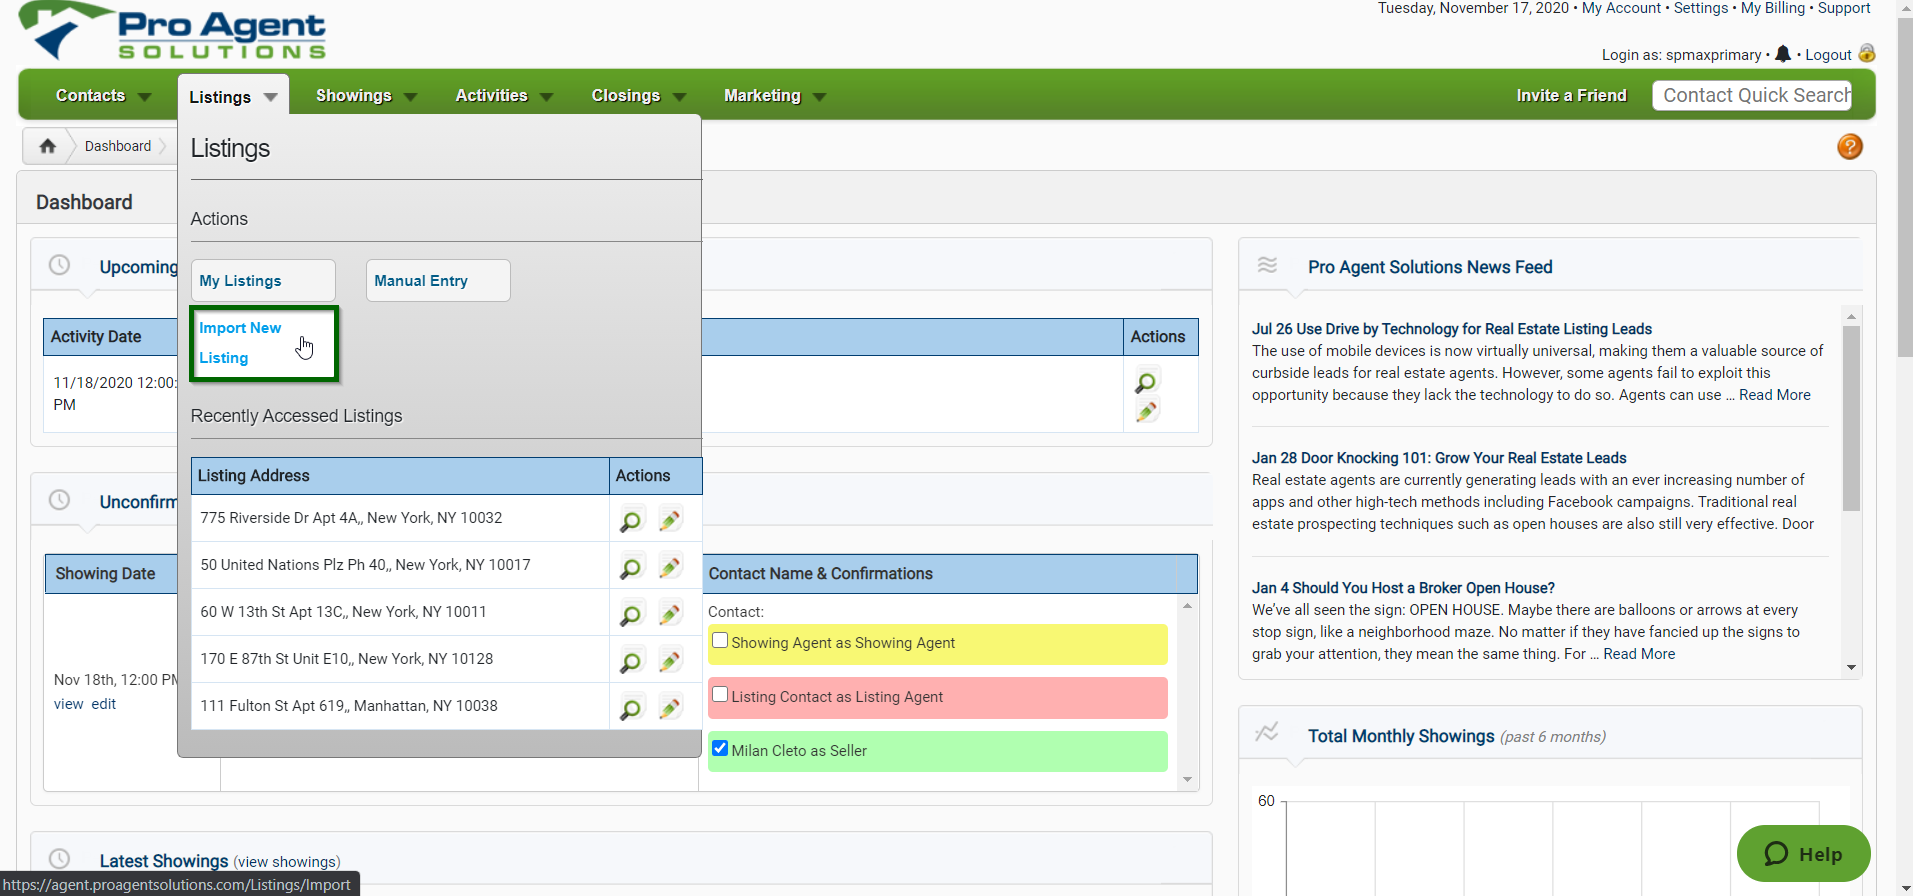Screen dimensions: 1913x896
Task: View listing 60 W 13th St magnifier
Action: [631, 614]
